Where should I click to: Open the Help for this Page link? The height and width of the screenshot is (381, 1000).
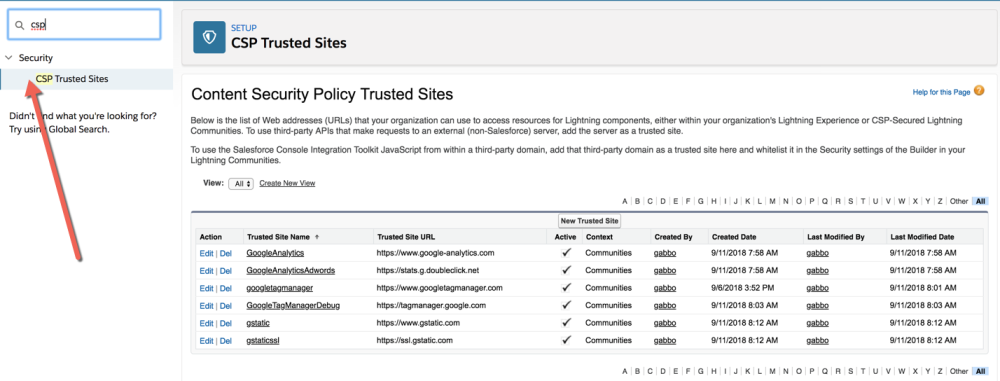(x=941, y=93)
